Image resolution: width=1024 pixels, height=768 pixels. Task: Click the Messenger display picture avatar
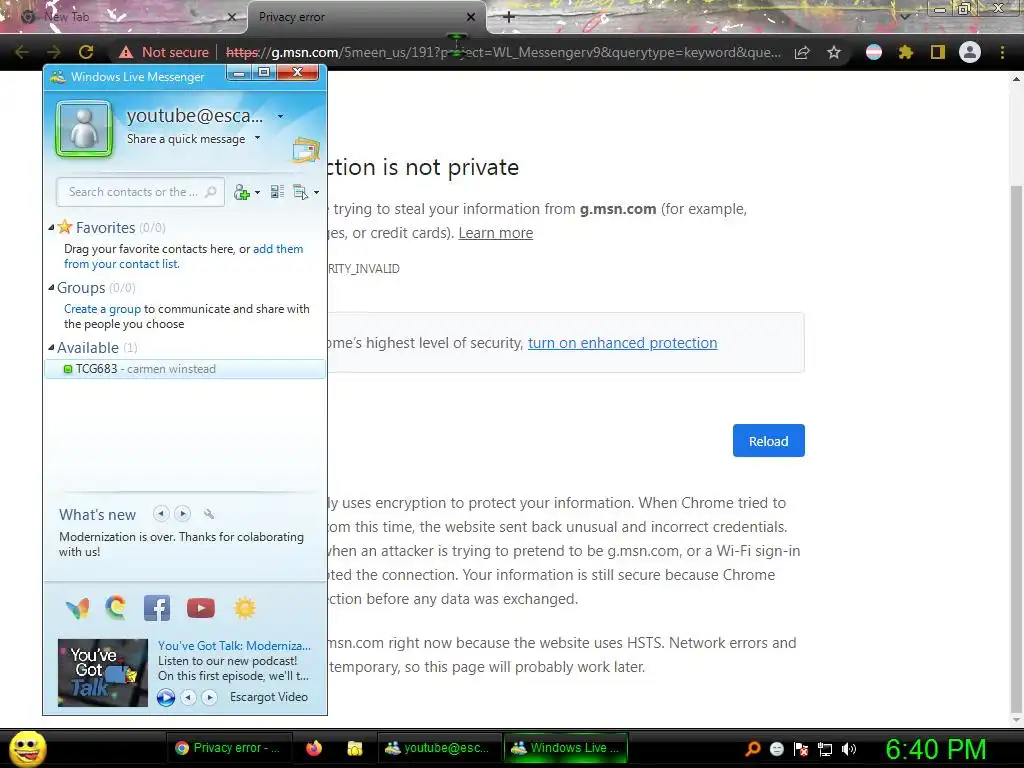[84, 129]
